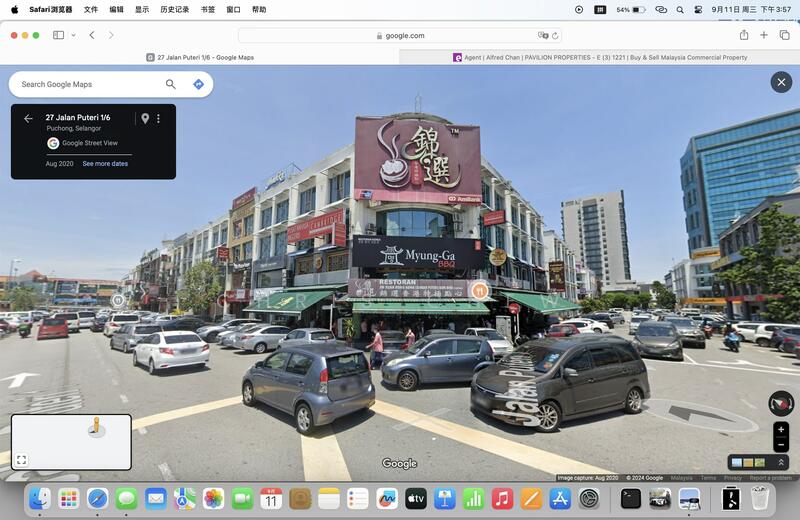
Task: Expand the minimap with the fullscreen corner icon
Action: click(21, 460)
